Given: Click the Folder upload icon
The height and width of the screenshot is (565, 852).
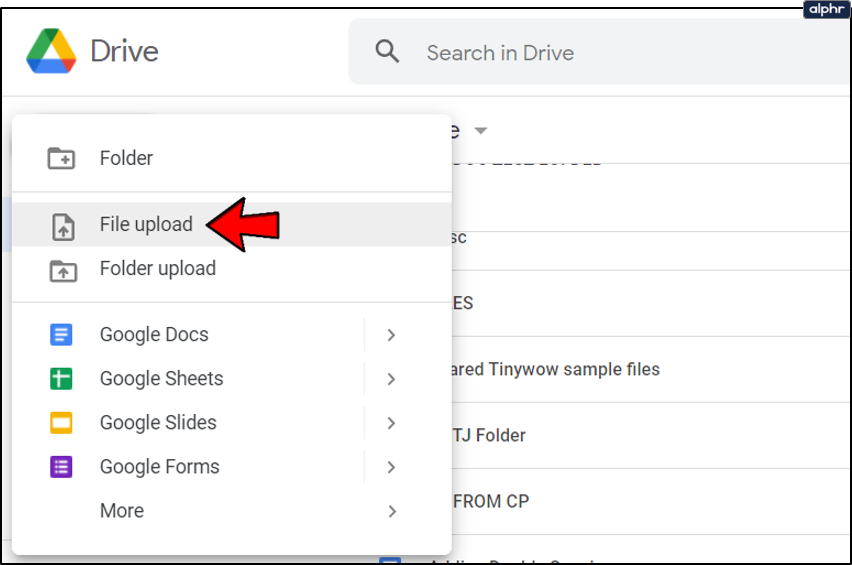Looking at the screenshot, I should (x=63, y=271).
